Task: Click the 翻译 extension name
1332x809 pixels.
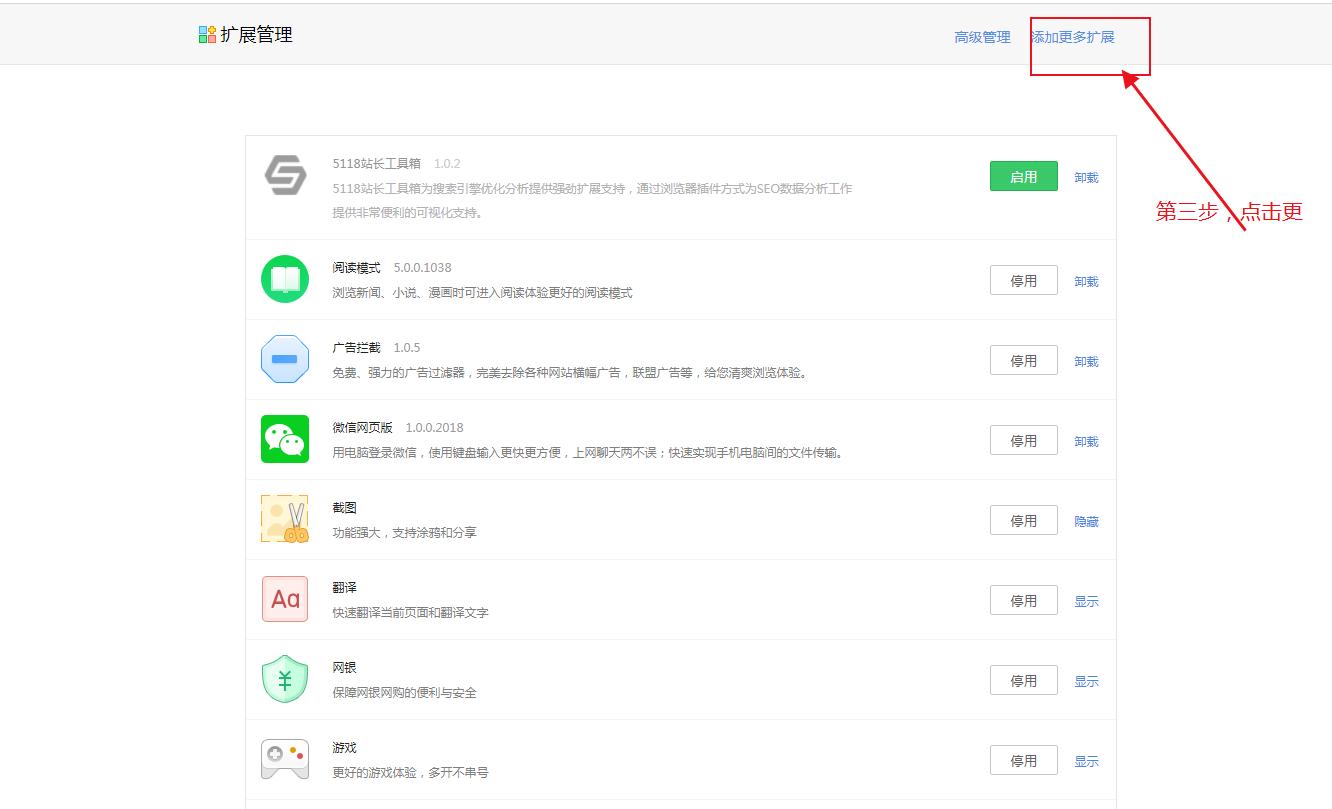Action: point(345,587)
